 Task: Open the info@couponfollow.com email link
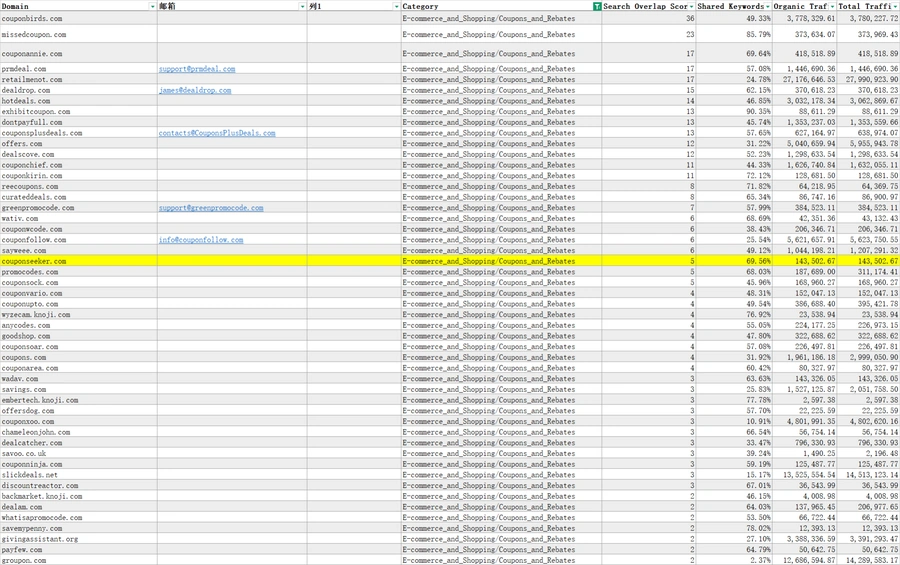click(201, 240)
